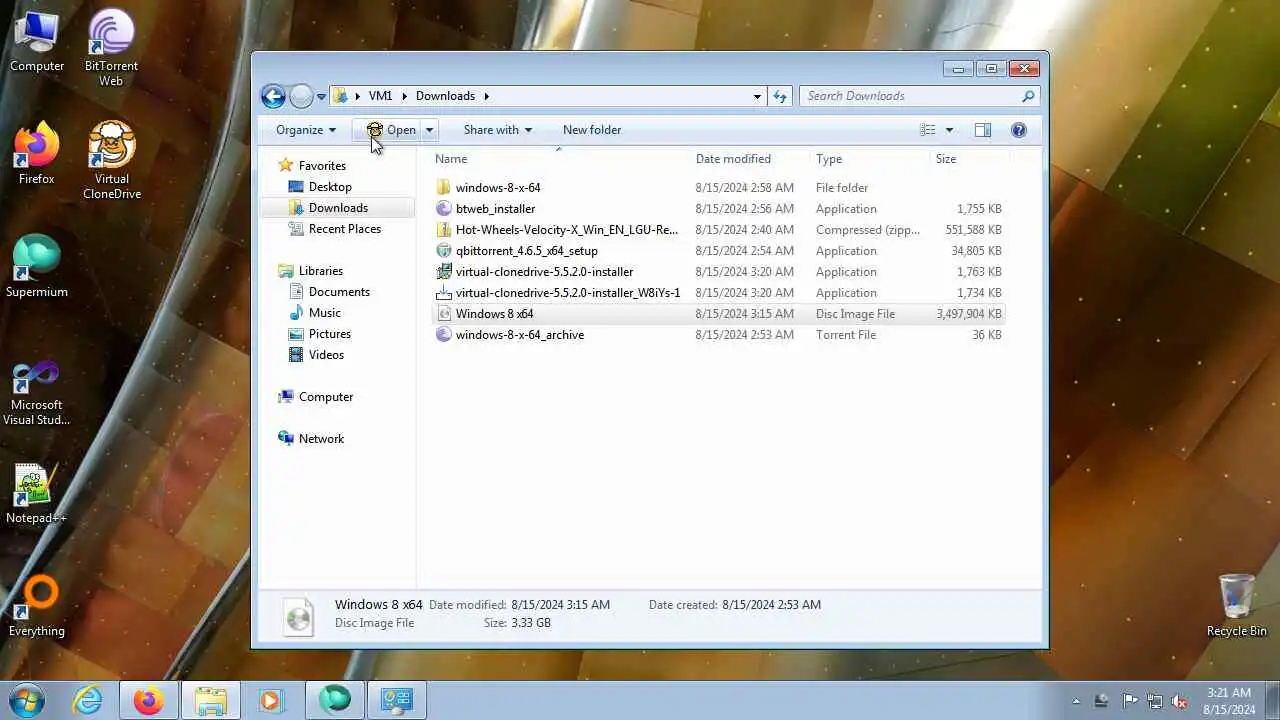The height and width of the screenshot is (720, 1280).
Task: Expand the Open button dropdown arrow
Action: pos(429,130)
